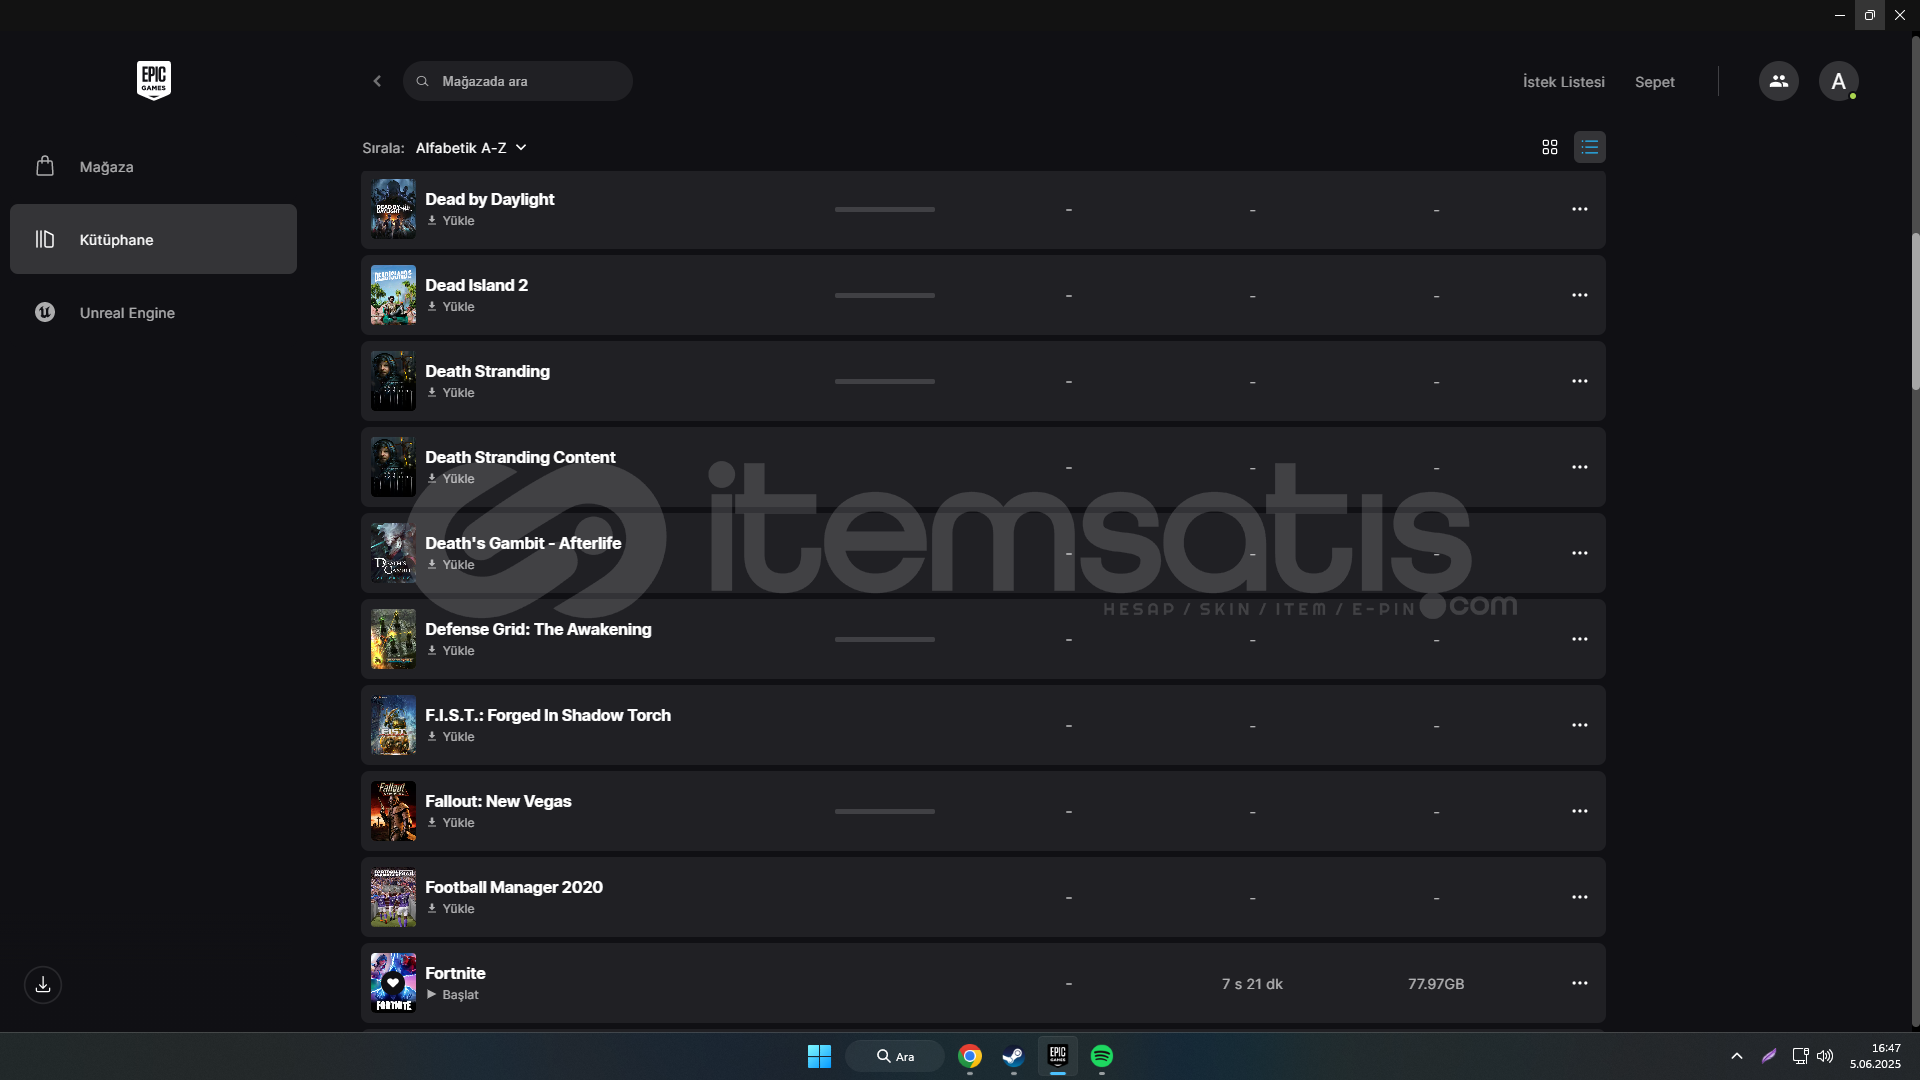Select the Kütüphane sidebar item
1920x1080 pixels.
(153, 239)
